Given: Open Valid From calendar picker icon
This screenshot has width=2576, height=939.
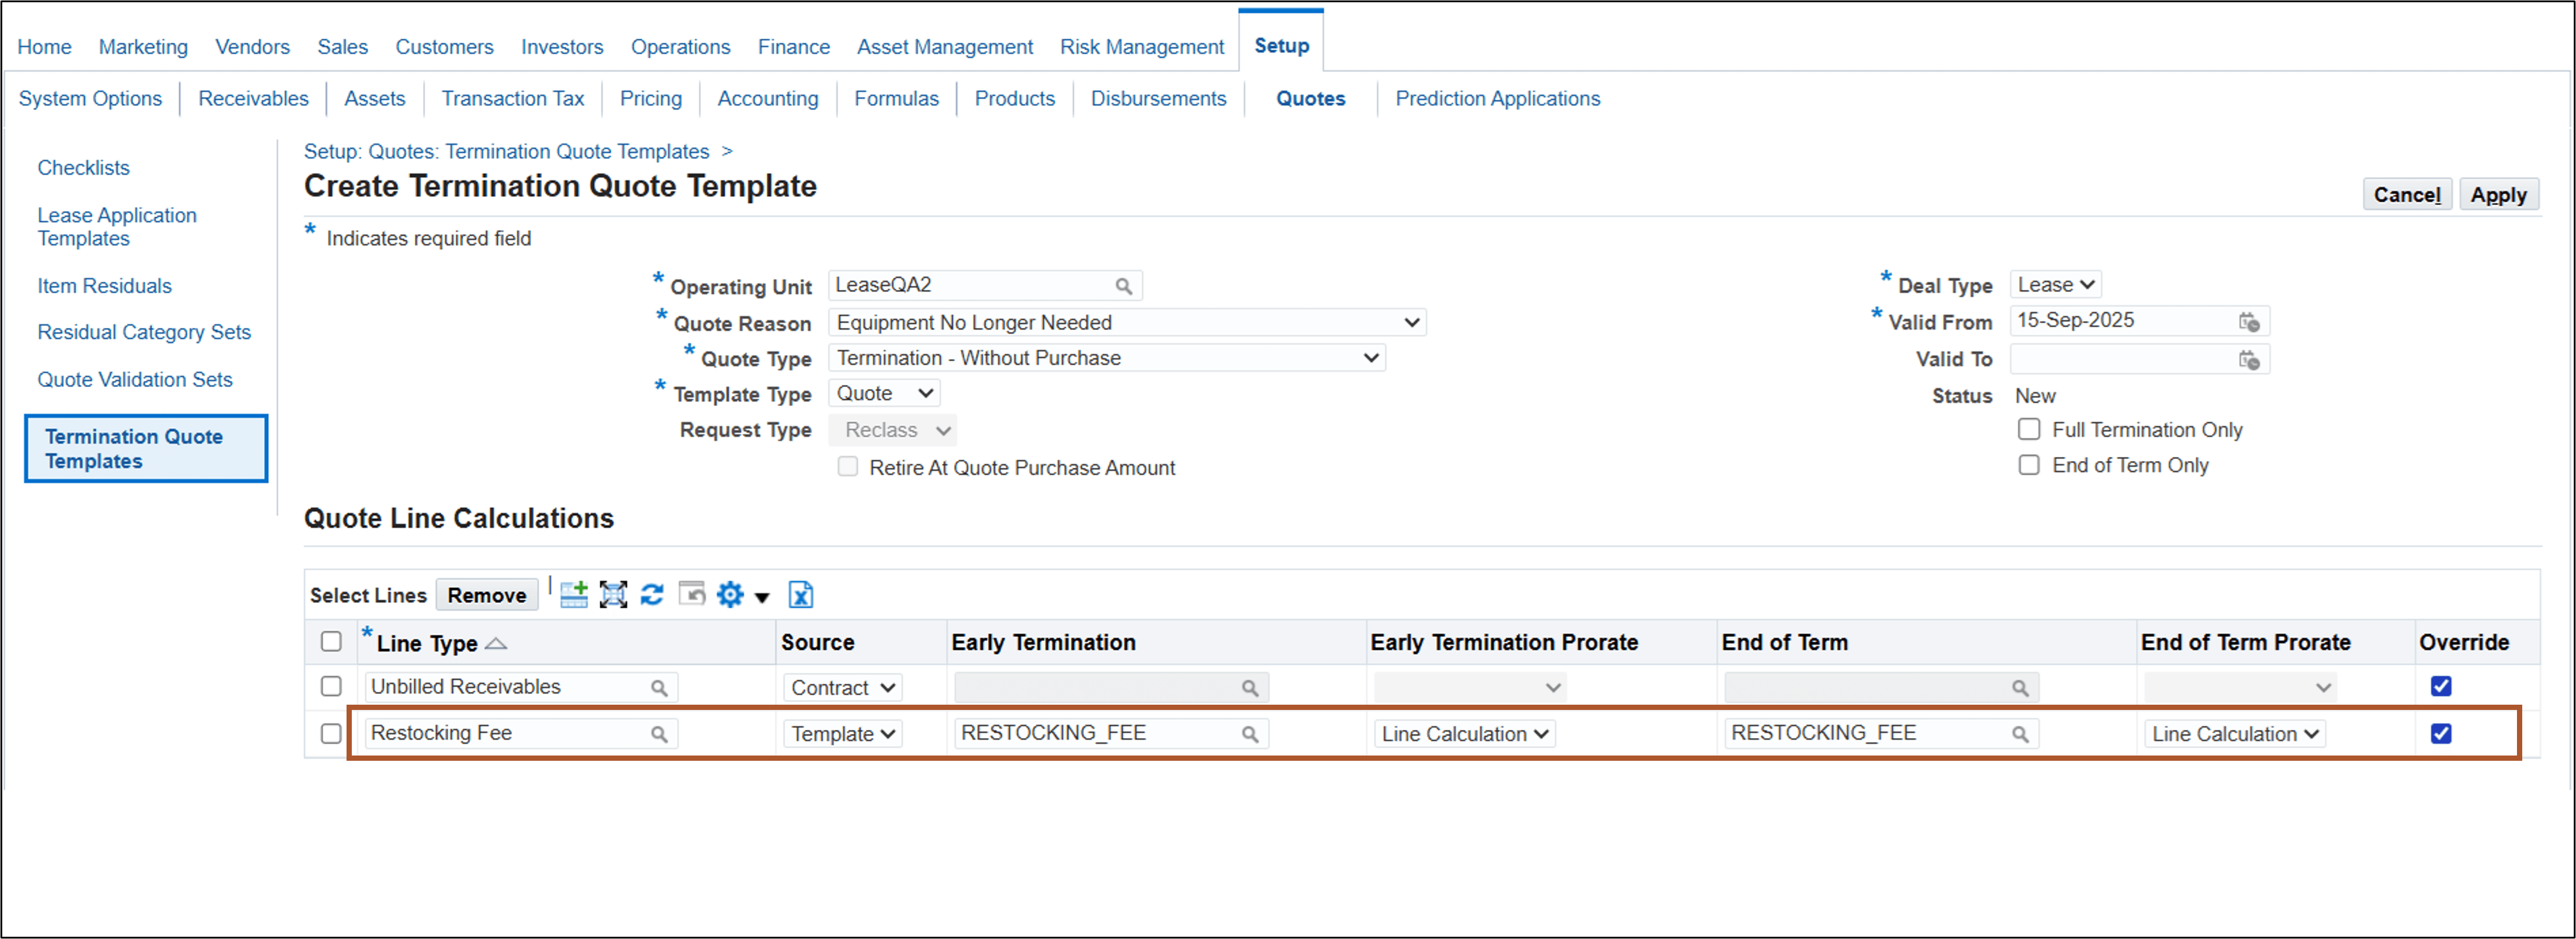Looking at the screenshot, I should click(2248, 322).
